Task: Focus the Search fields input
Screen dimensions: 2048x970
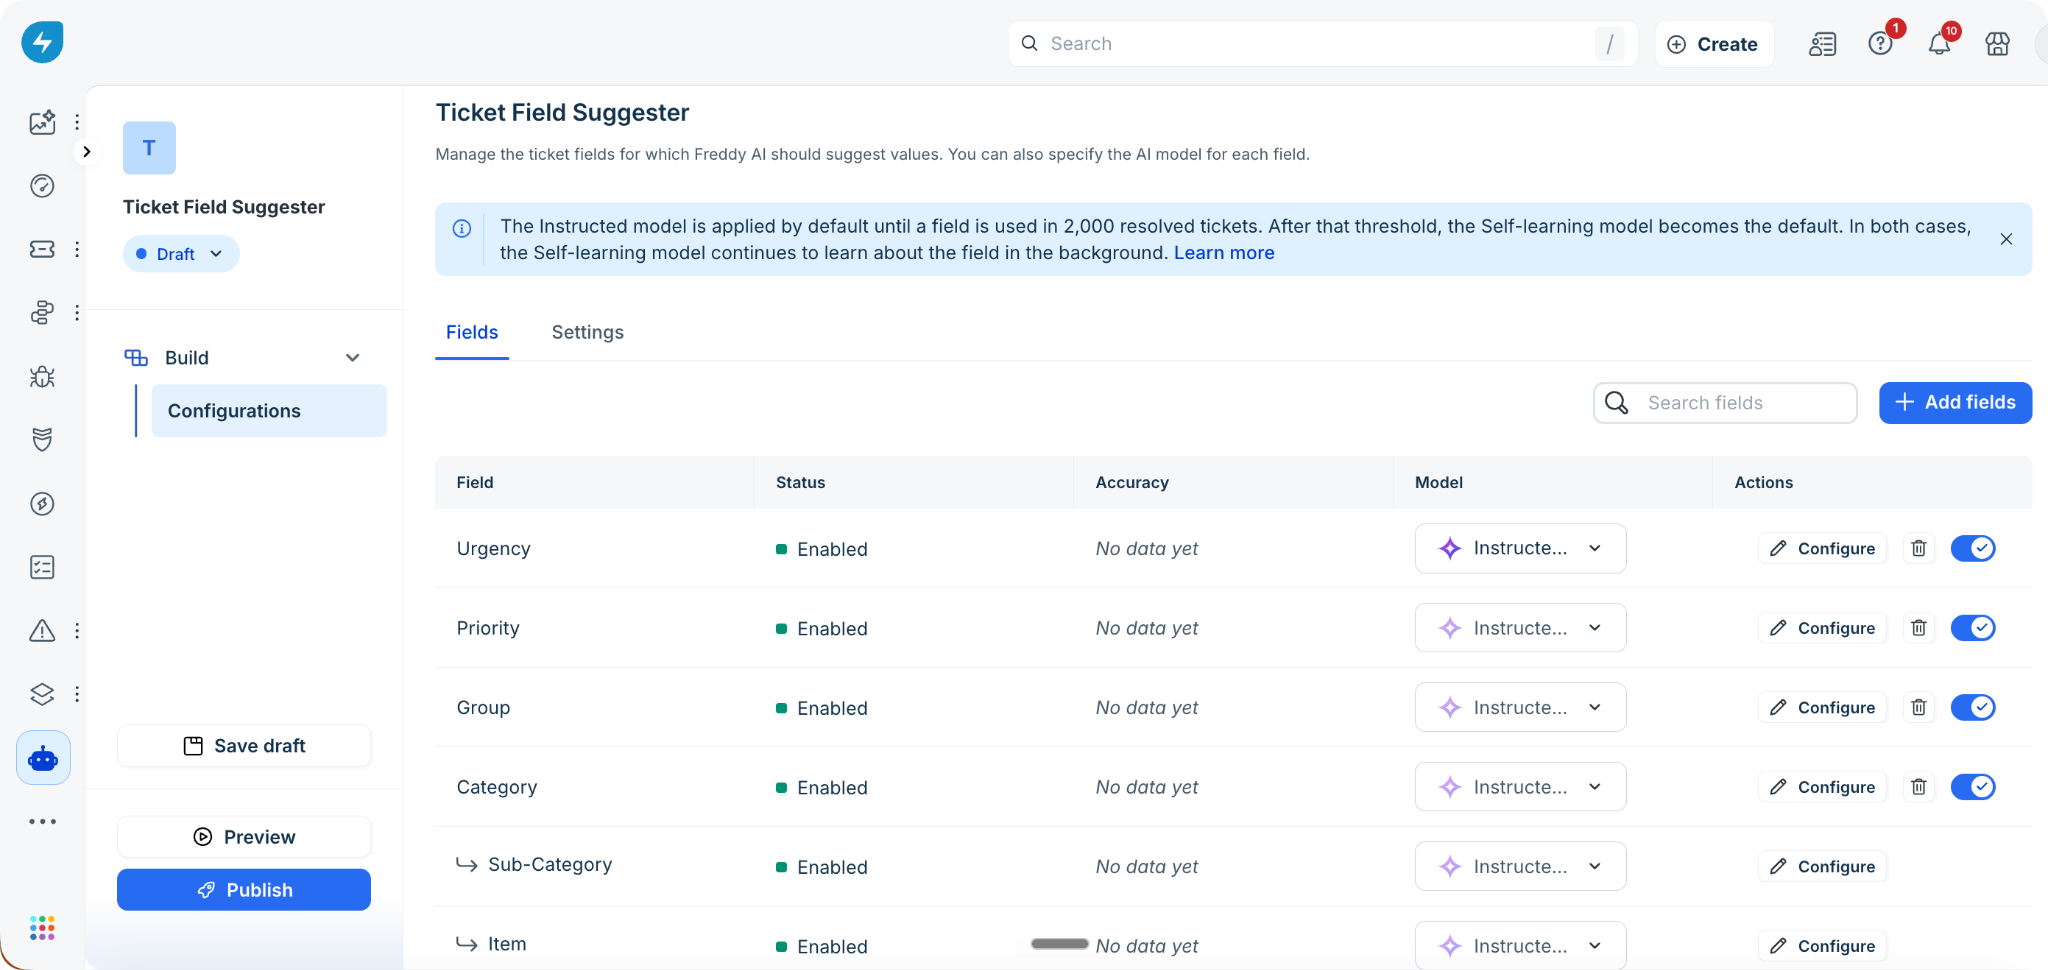Action: click(x=1725, y=403)
